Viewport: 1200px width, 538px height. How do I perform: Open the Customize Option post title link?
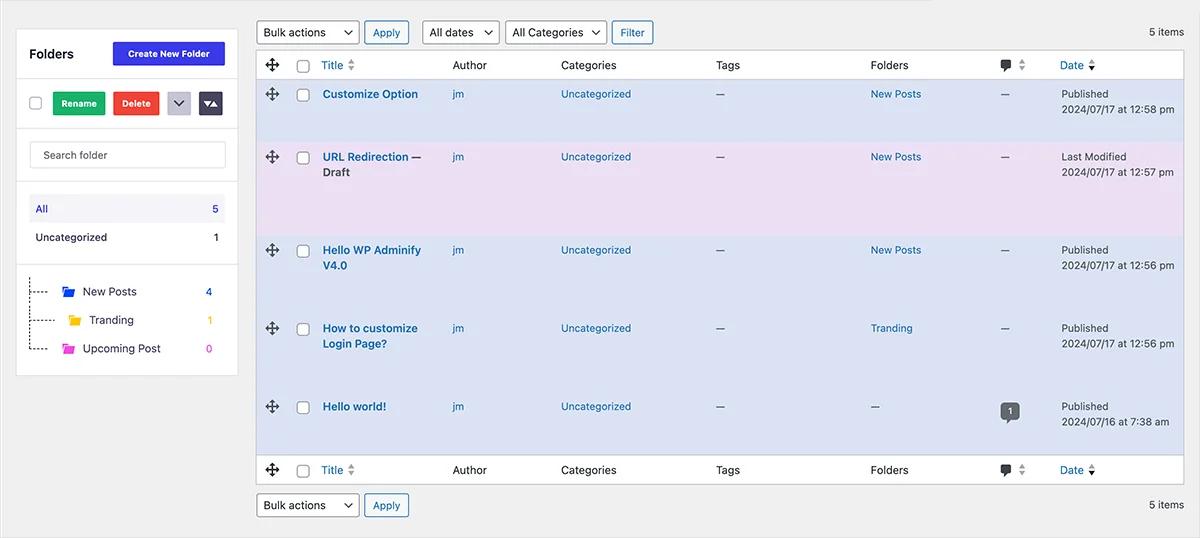click(x=370, y=94)
